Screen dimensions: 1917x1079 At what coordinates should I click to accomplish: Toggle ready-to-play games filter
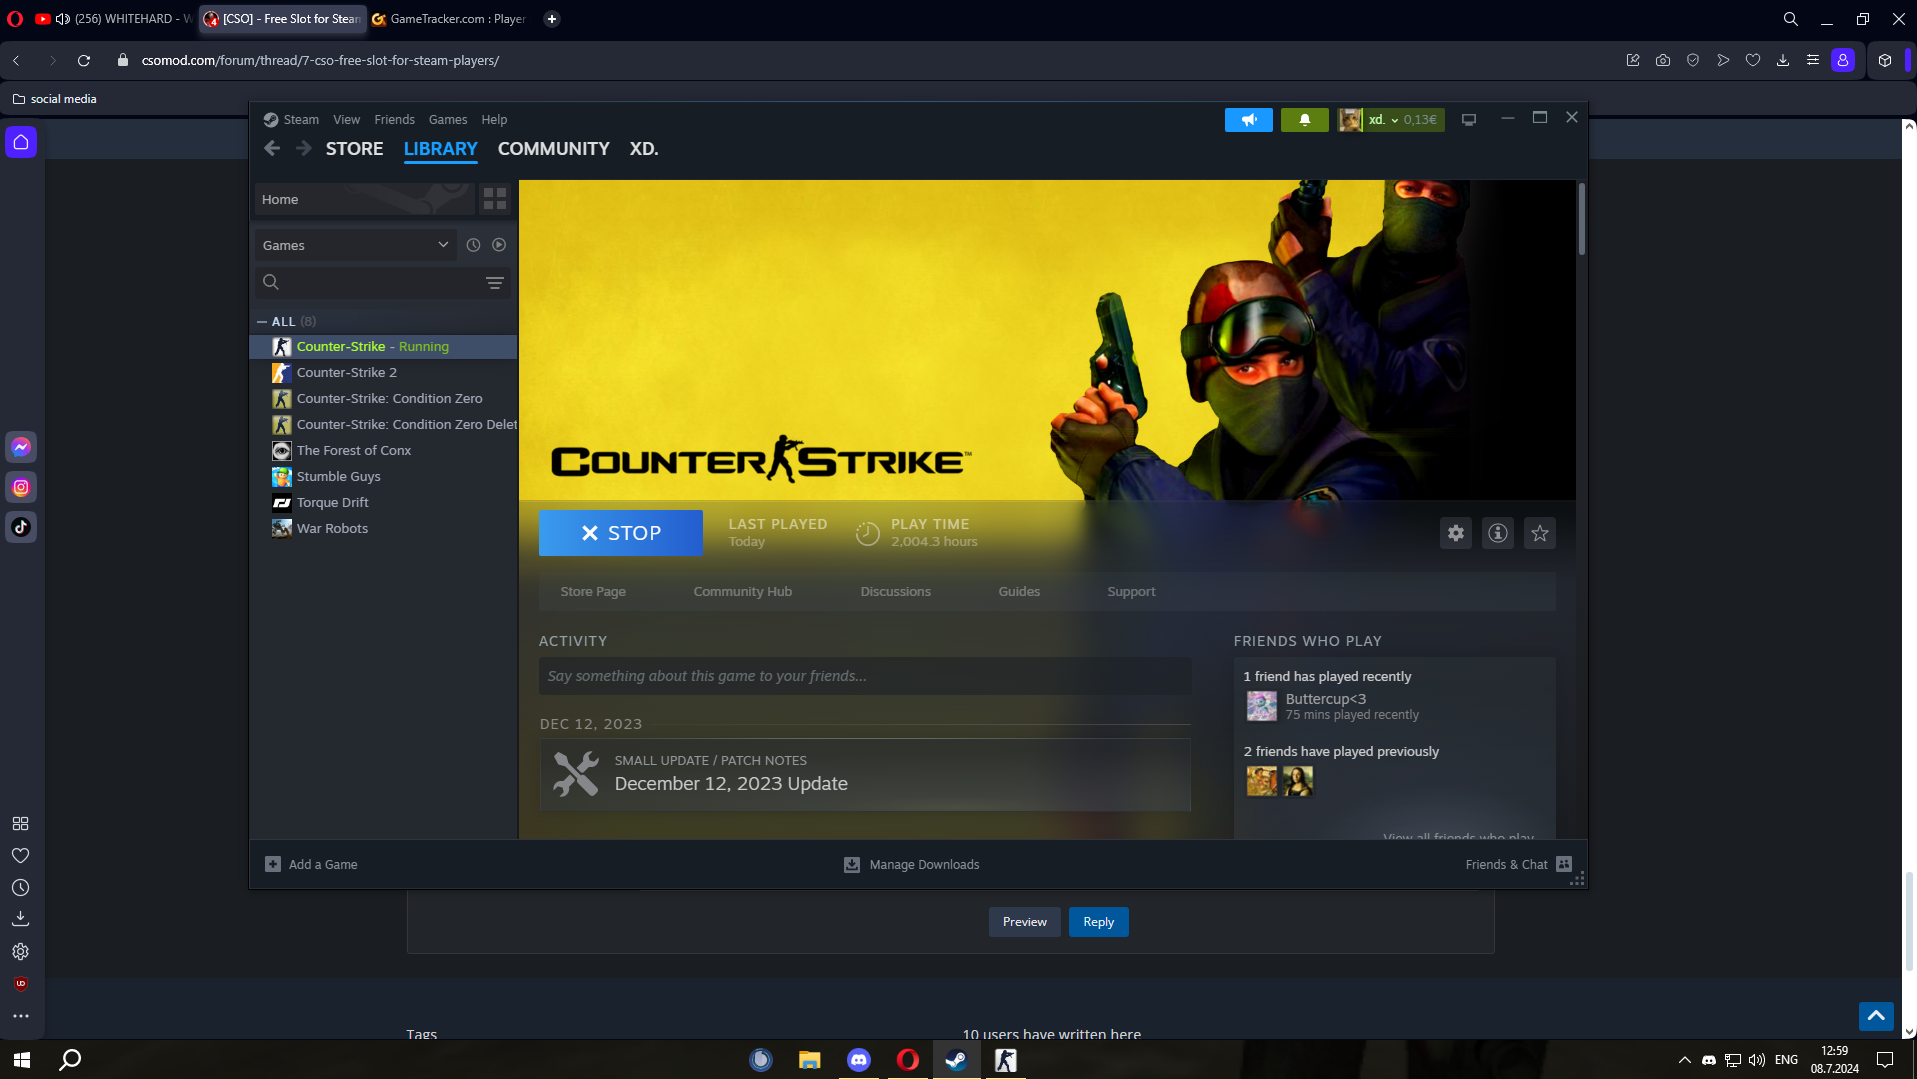499,245
